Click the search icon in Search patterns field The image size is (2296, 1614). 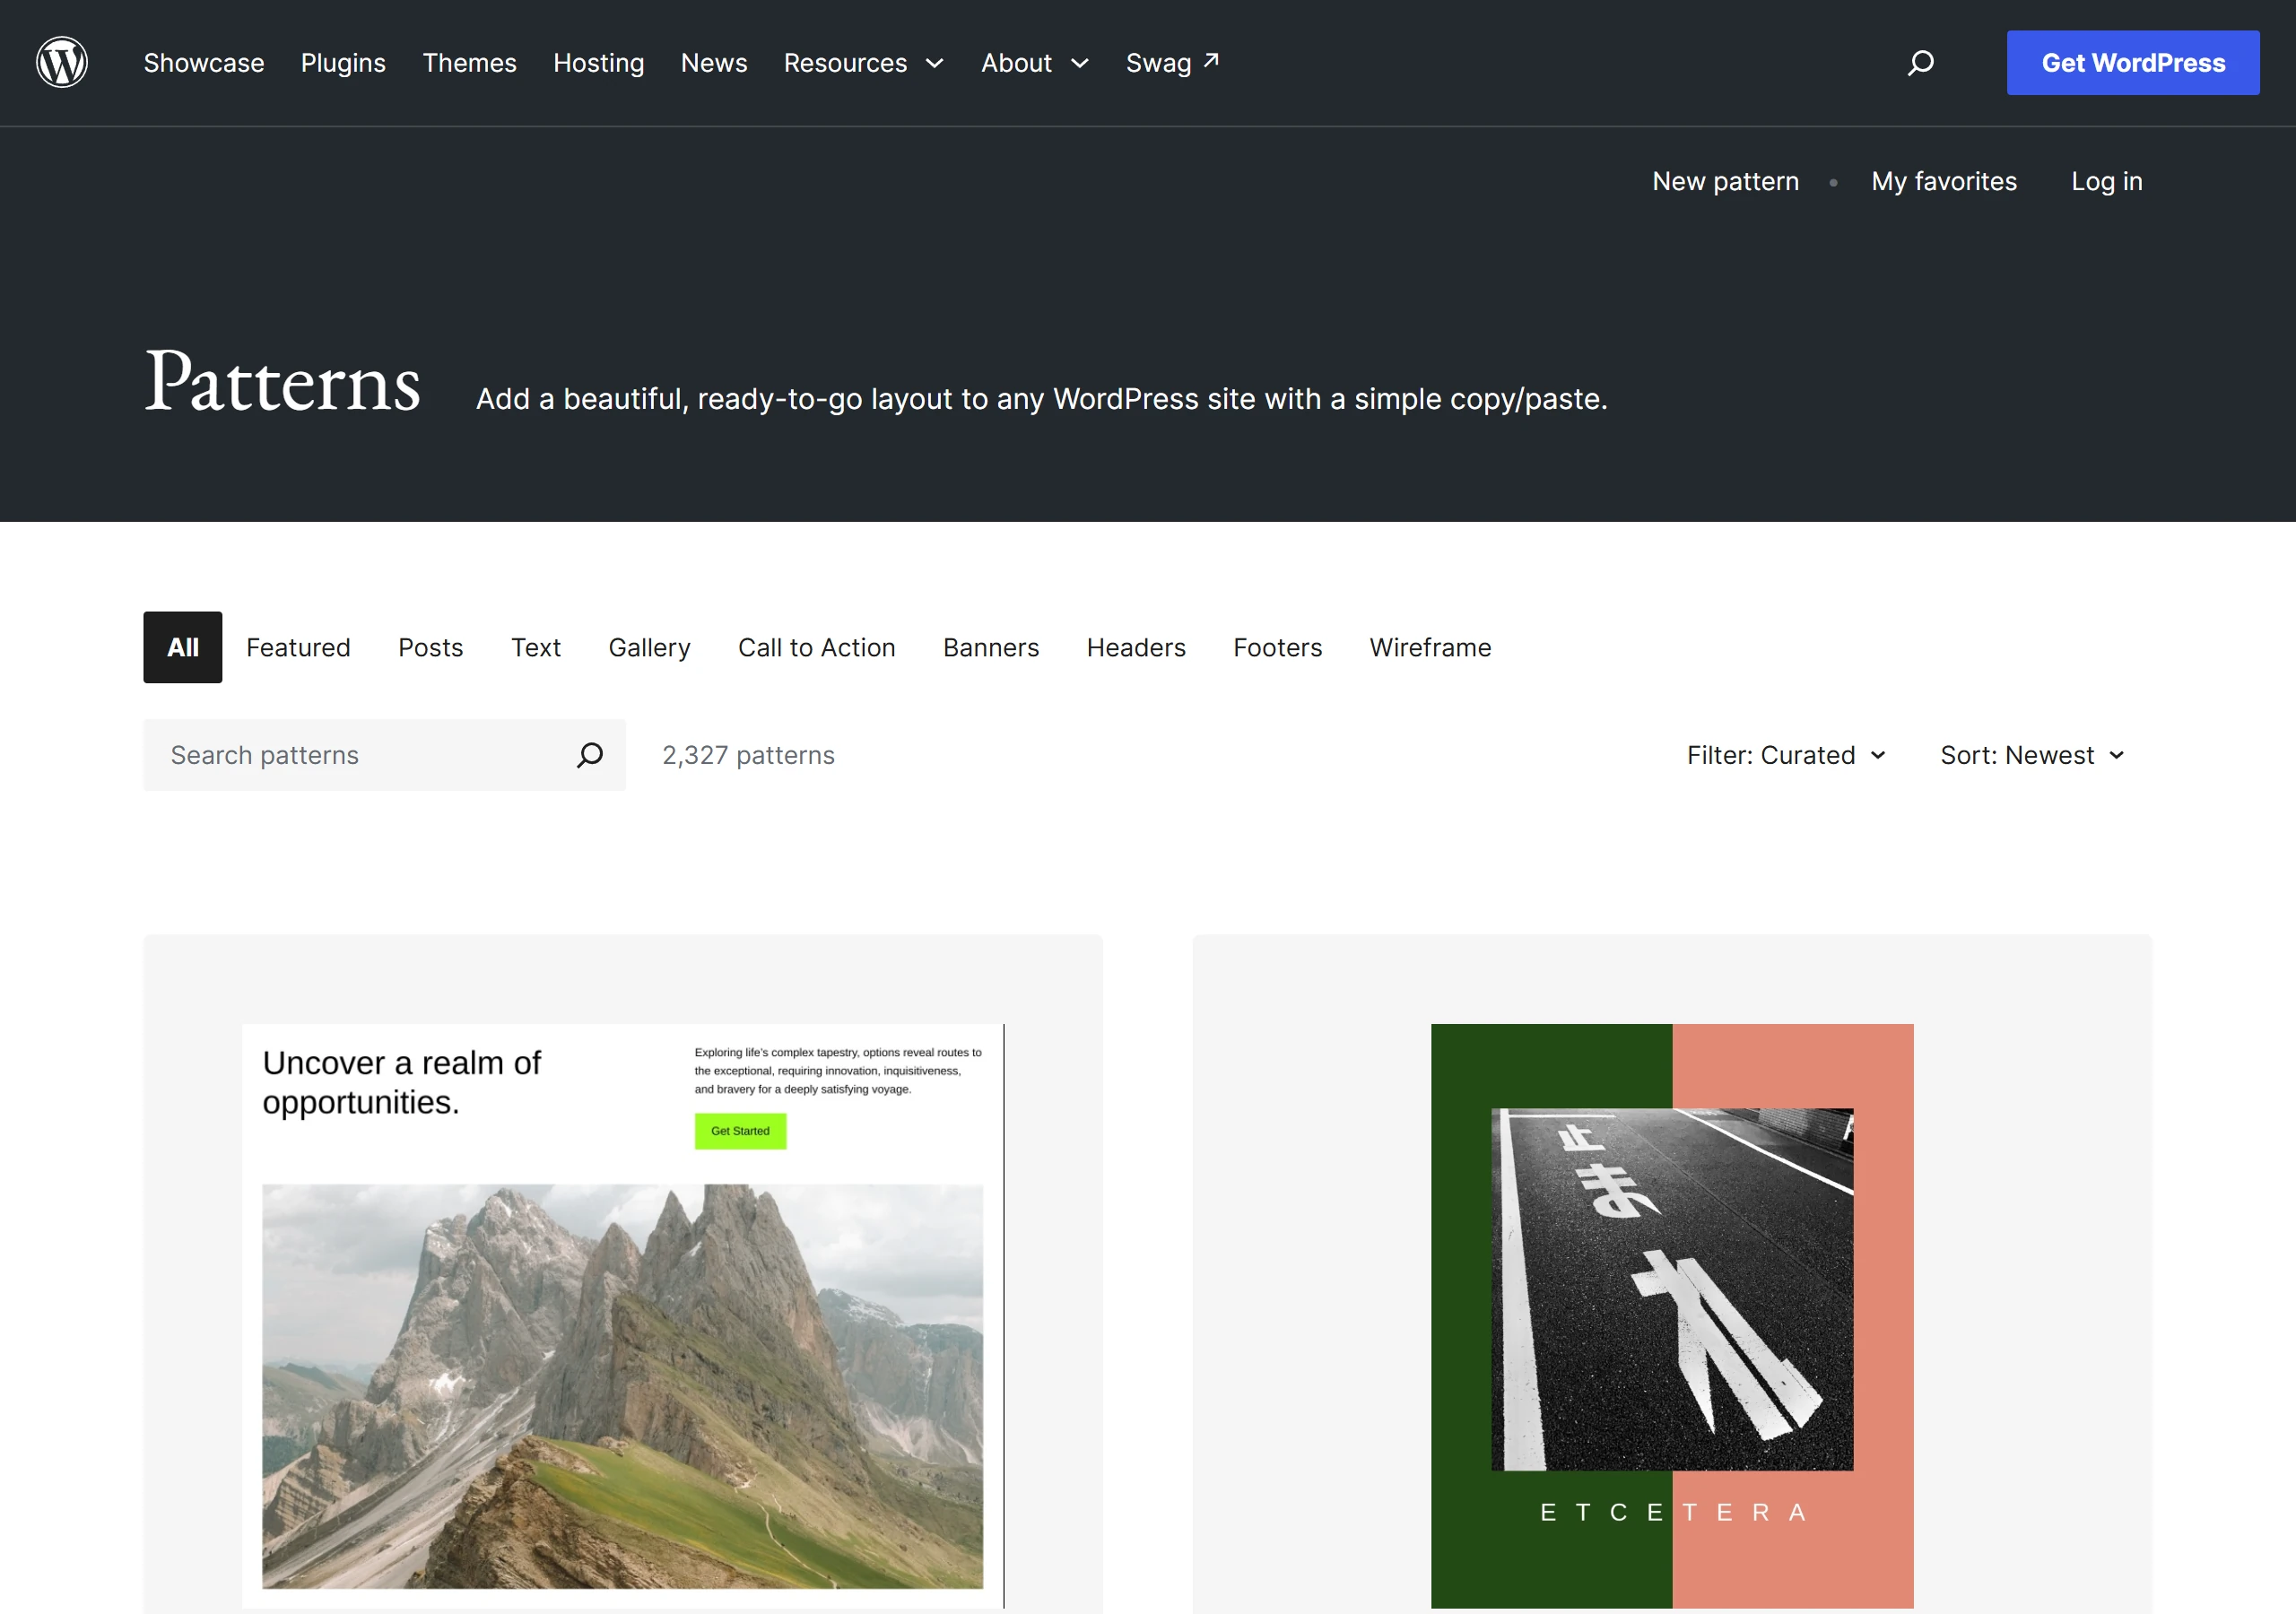pyautogui.click(x=590, y=755)
